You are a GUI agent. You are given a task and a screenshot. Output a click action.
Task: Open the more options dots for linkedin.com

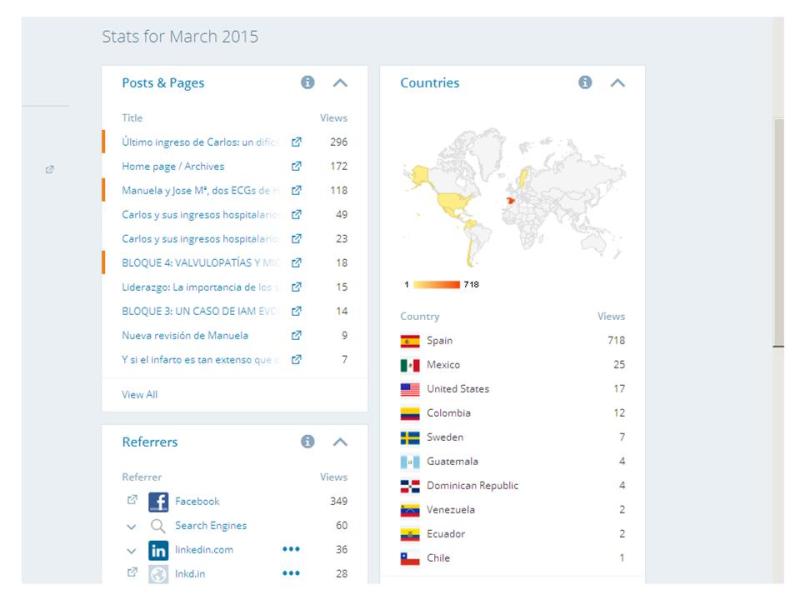[291, 550]
